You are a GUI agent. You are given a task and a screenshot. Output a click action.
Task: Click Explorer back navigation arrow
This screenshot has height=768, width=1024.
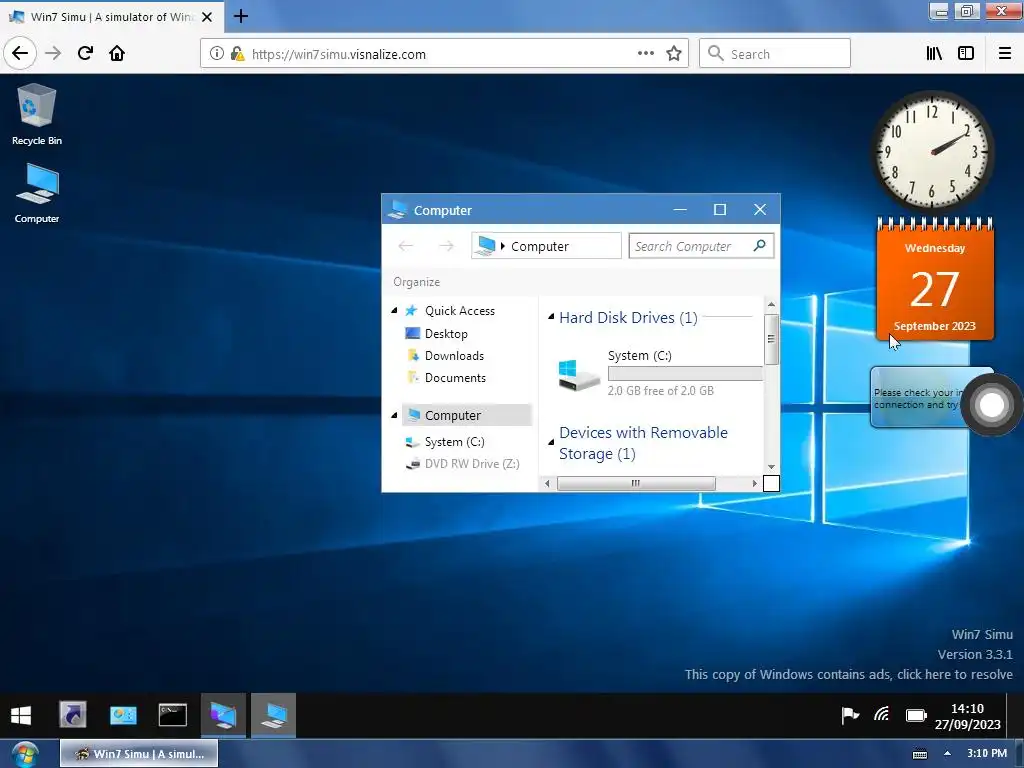406,246
